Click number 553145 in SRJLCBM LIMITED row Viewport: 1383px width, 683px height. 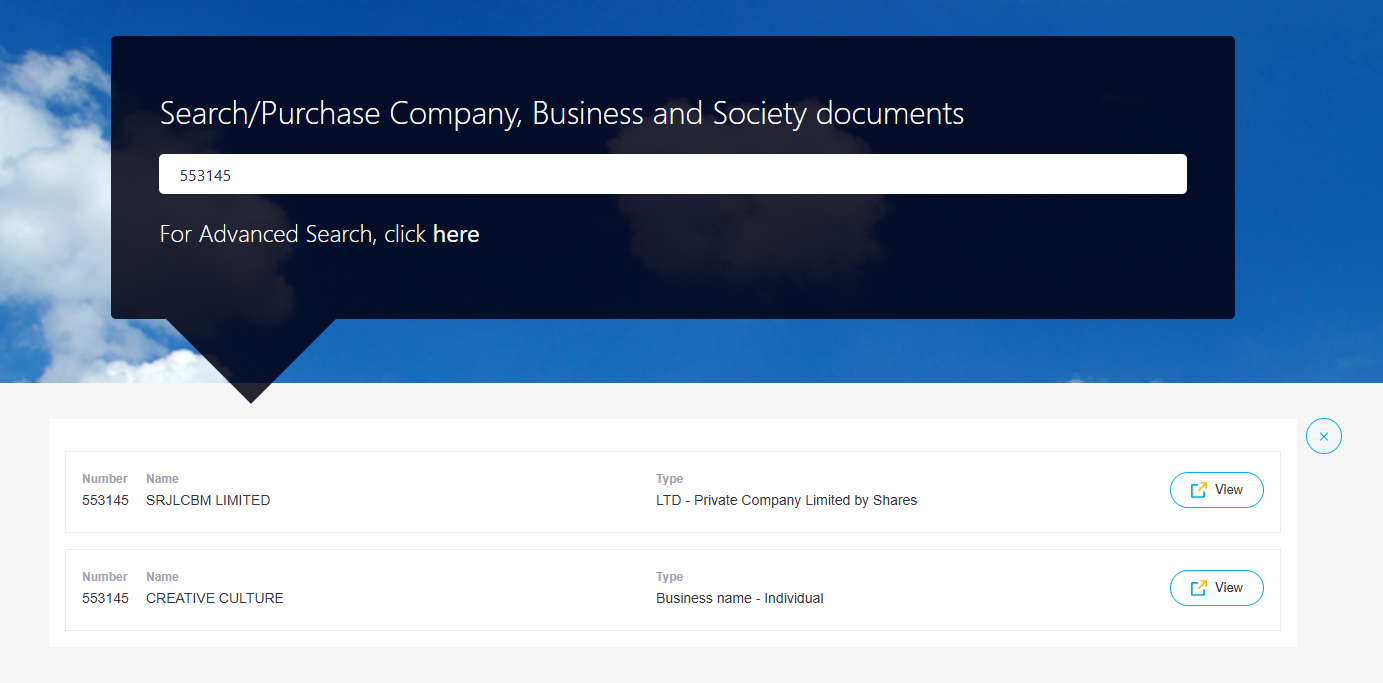pyautogui.click(x=105, y=500)
